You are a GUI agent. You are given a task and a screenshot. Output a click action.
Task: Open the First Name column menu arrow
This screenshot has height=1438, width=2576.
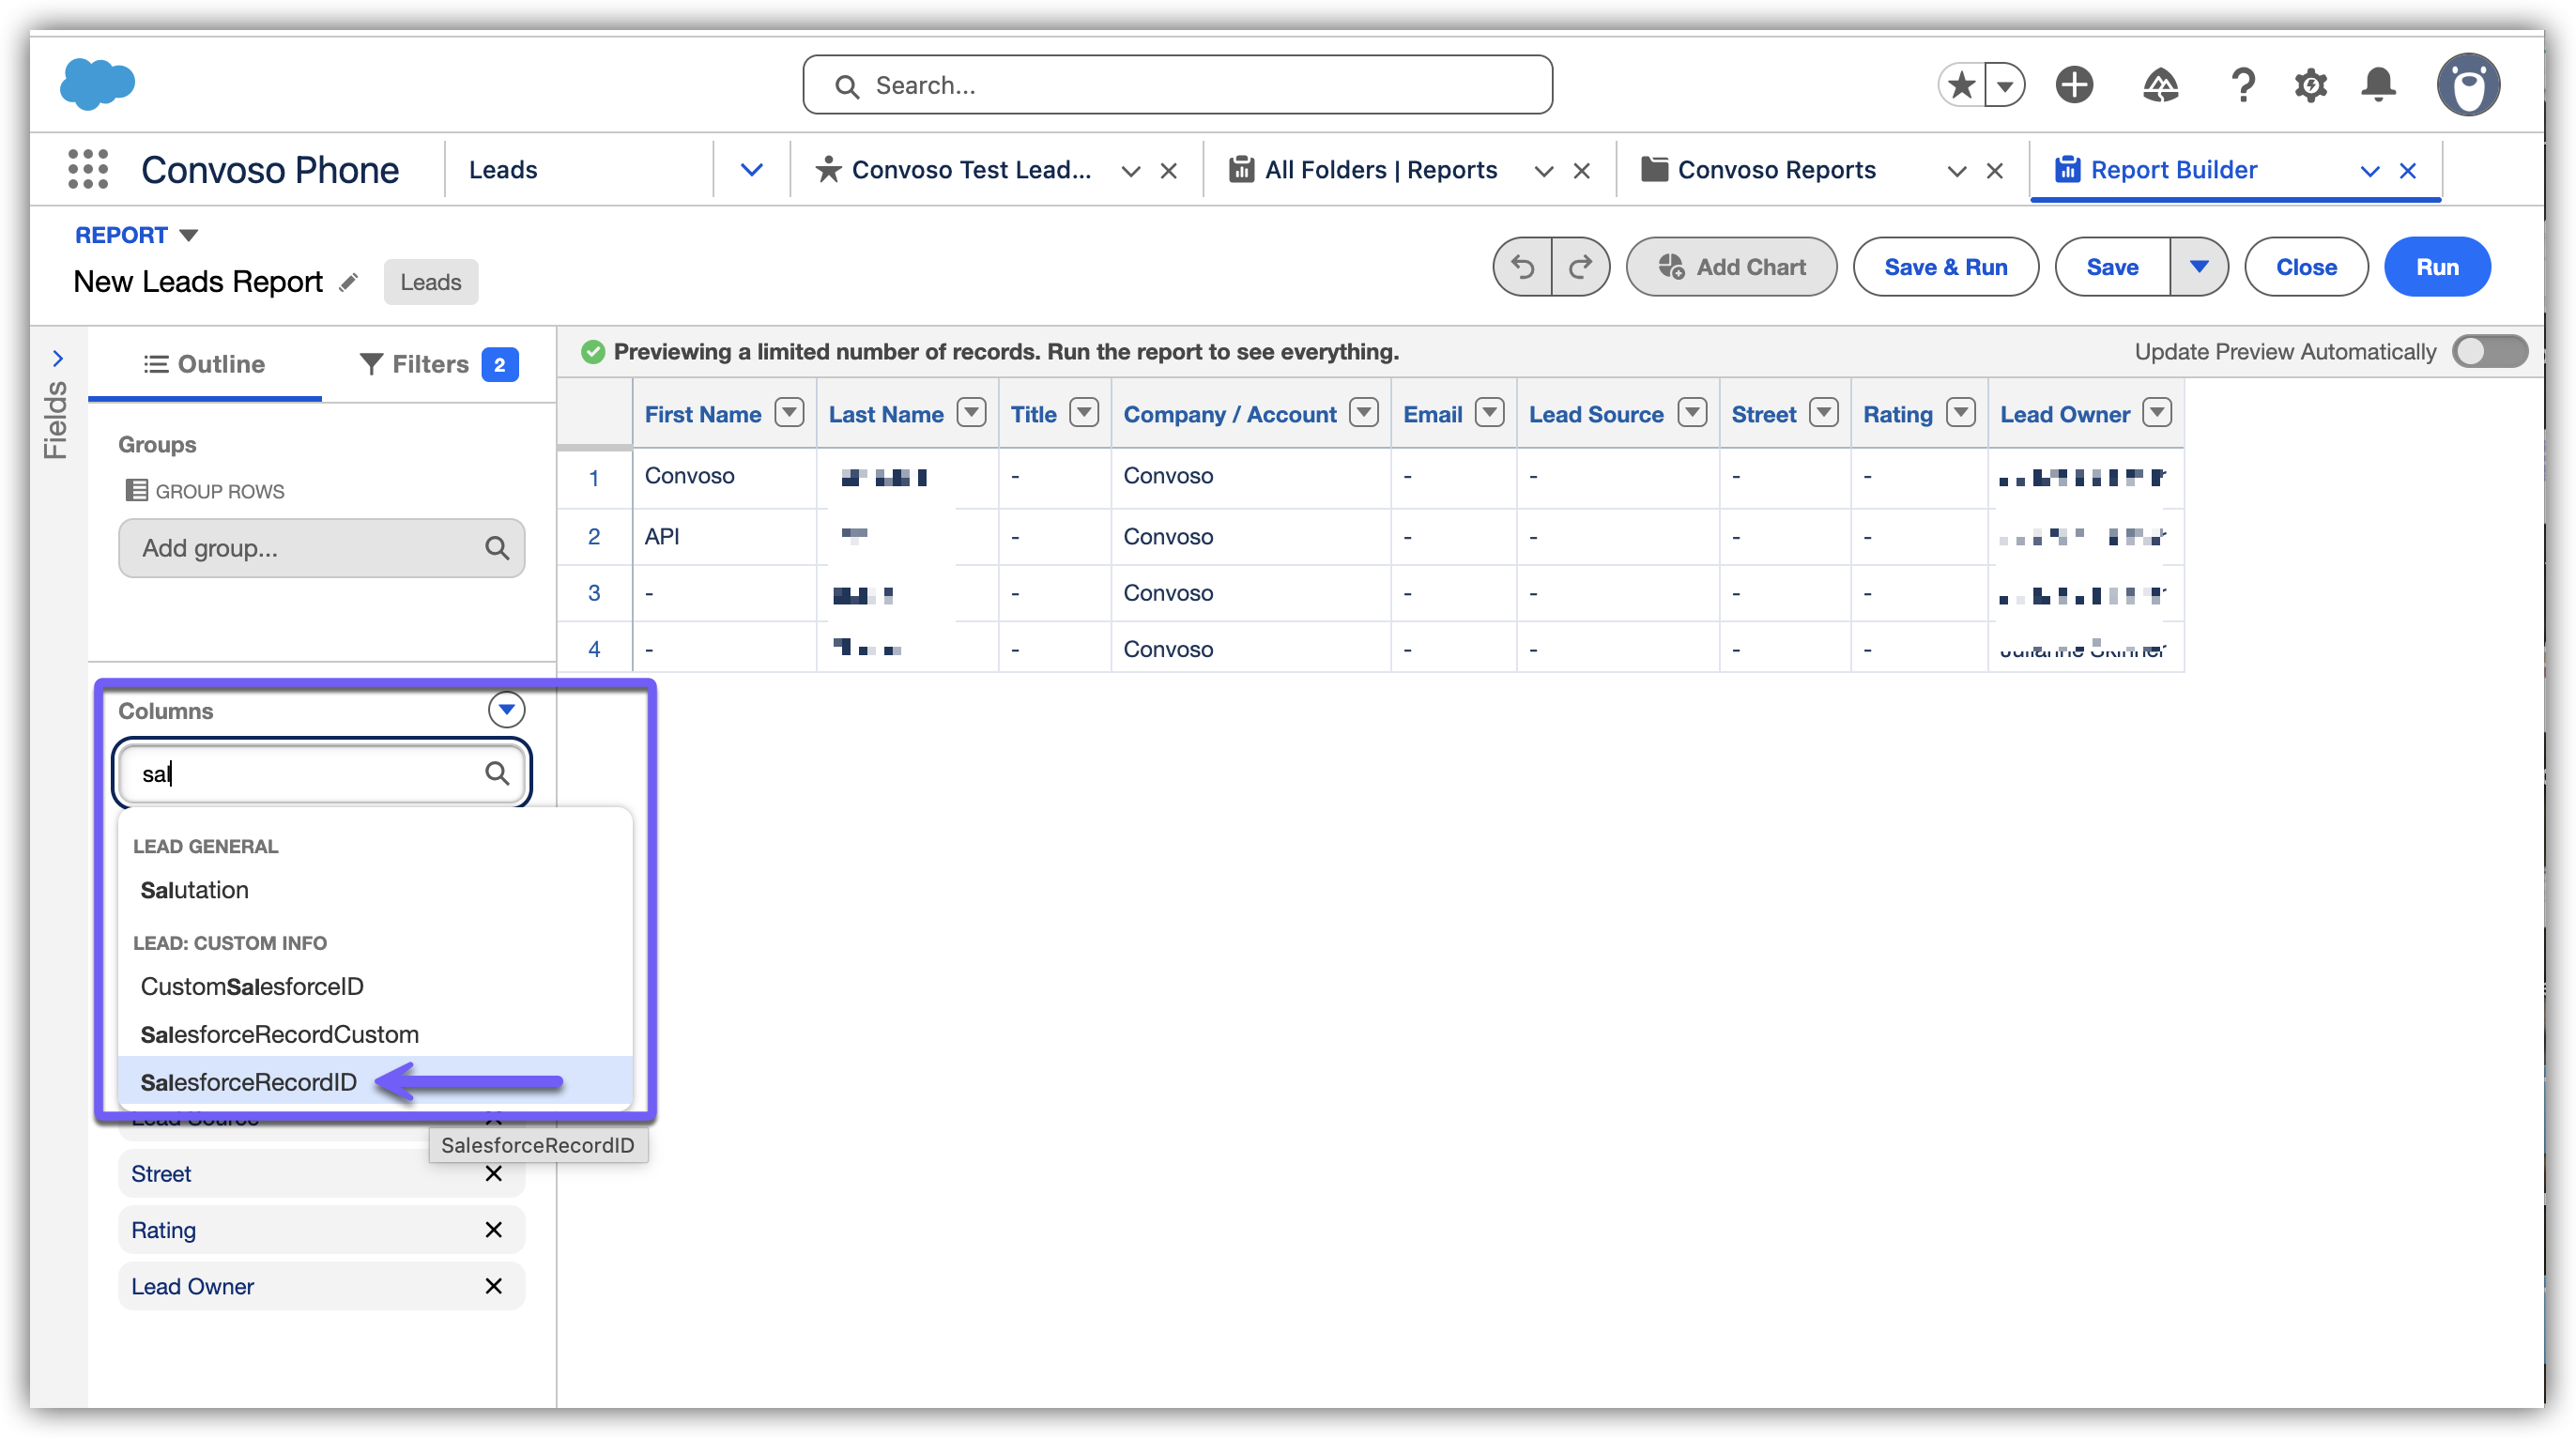pos(789,413)
